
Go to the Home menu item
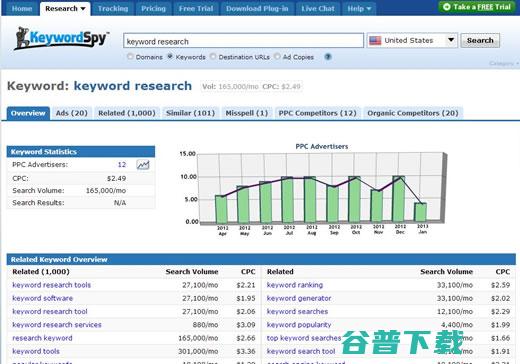22,9
